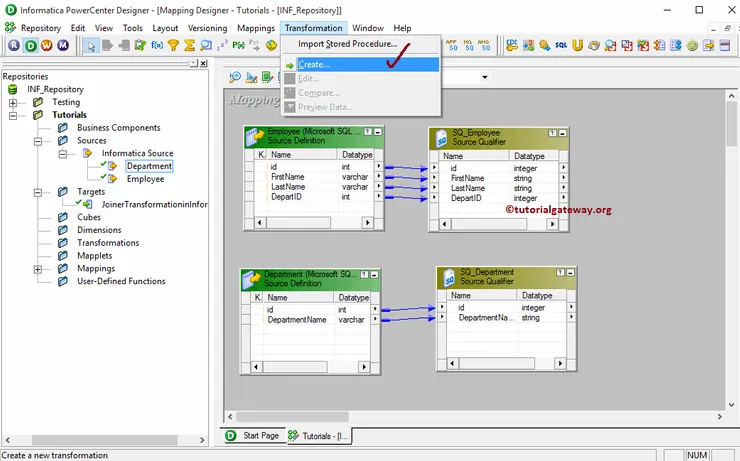
Task: Open the Mappings menu
Action: tap(256, 28)
